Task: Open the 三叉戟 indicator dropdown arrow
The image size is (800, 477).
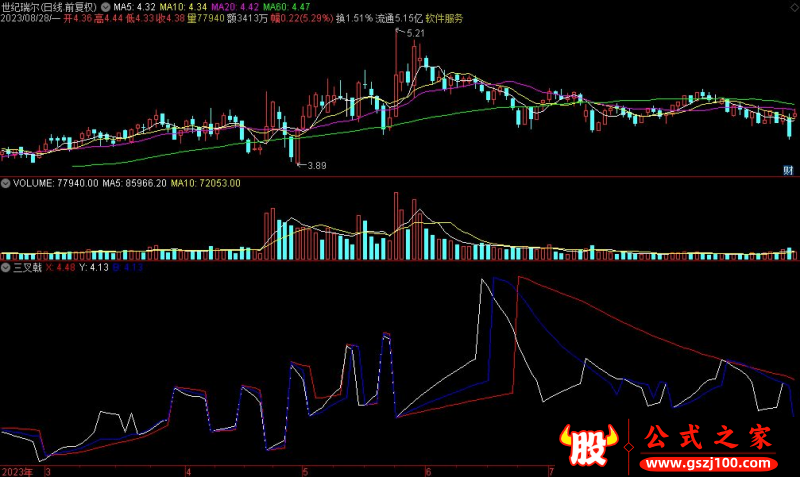Action: point(6,267)
